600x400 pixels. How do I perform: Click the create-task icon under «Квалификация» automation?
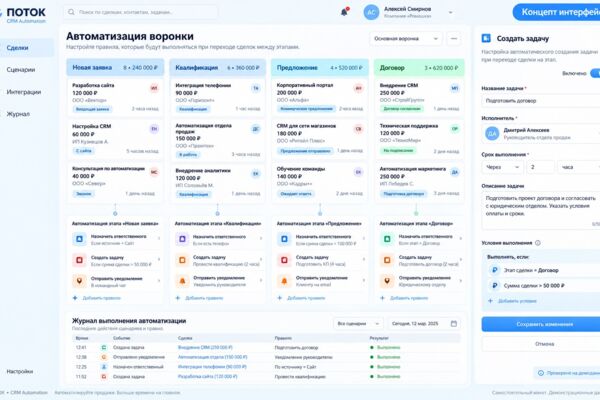point(182,260)
